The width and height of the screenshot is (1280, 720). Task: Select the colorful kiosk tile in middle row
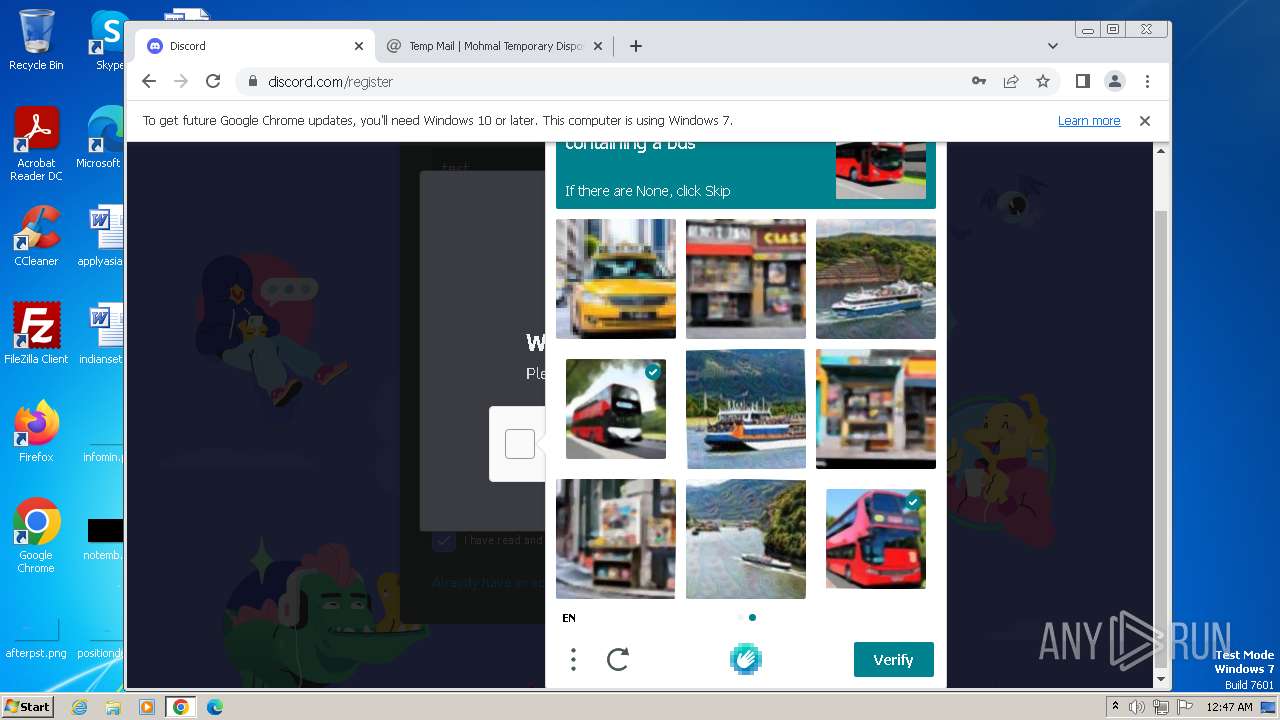click(876, 409)
